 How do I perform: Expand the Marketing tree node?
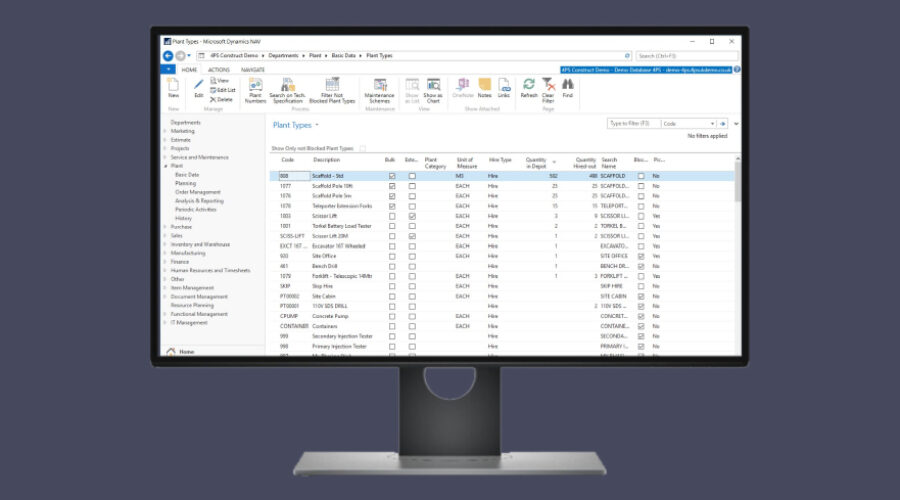(166, 131)
